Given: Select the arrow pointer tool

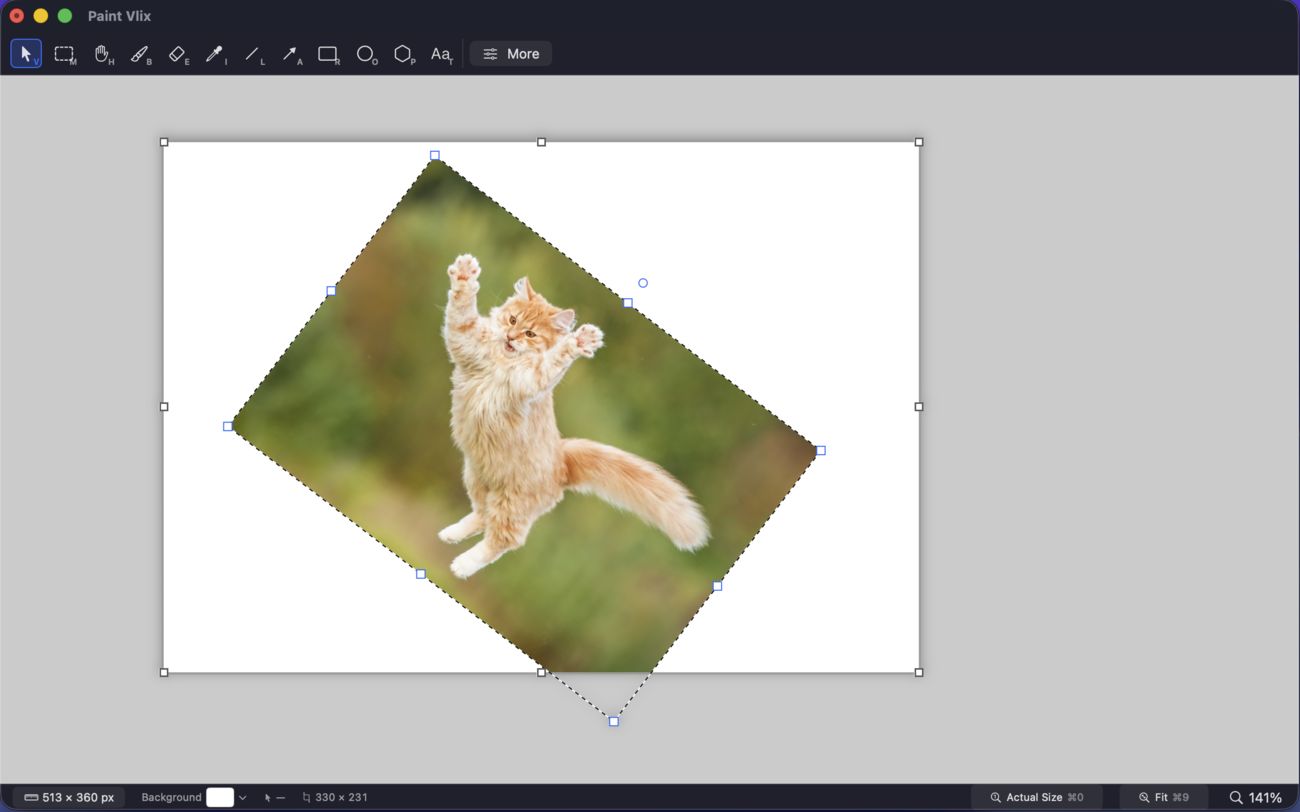Looking at the screenshot, I should (26, 54).
